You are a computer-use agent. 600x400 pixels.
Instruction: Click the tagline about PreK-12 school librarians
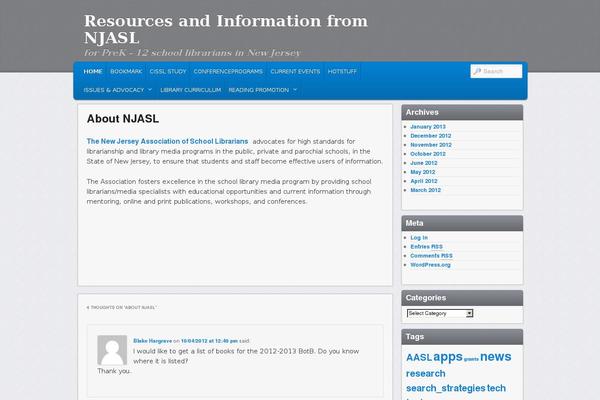[x=192, y=53]
